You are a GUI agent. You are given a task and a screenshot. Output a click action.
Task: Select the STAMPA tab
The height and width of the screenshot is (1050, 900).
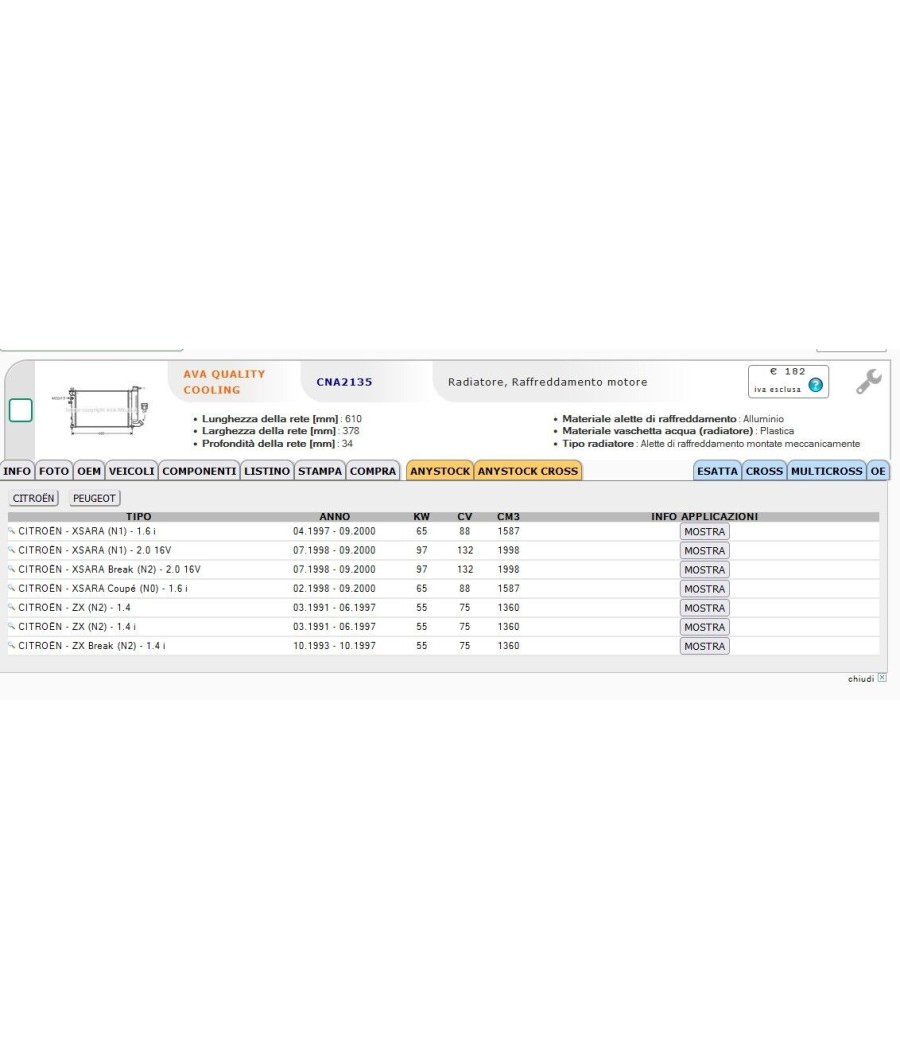[319, 471]
